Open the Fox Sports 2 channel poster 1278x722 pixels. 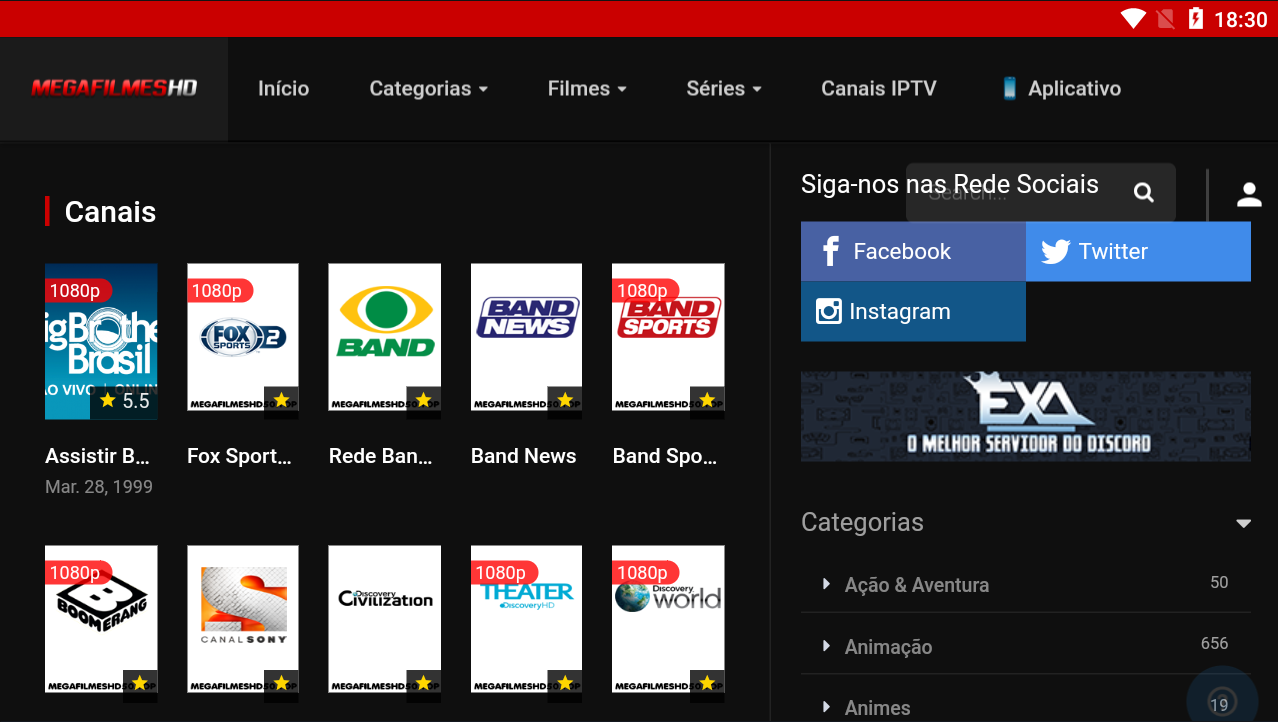pyautogui.click(x=243, y=338)
